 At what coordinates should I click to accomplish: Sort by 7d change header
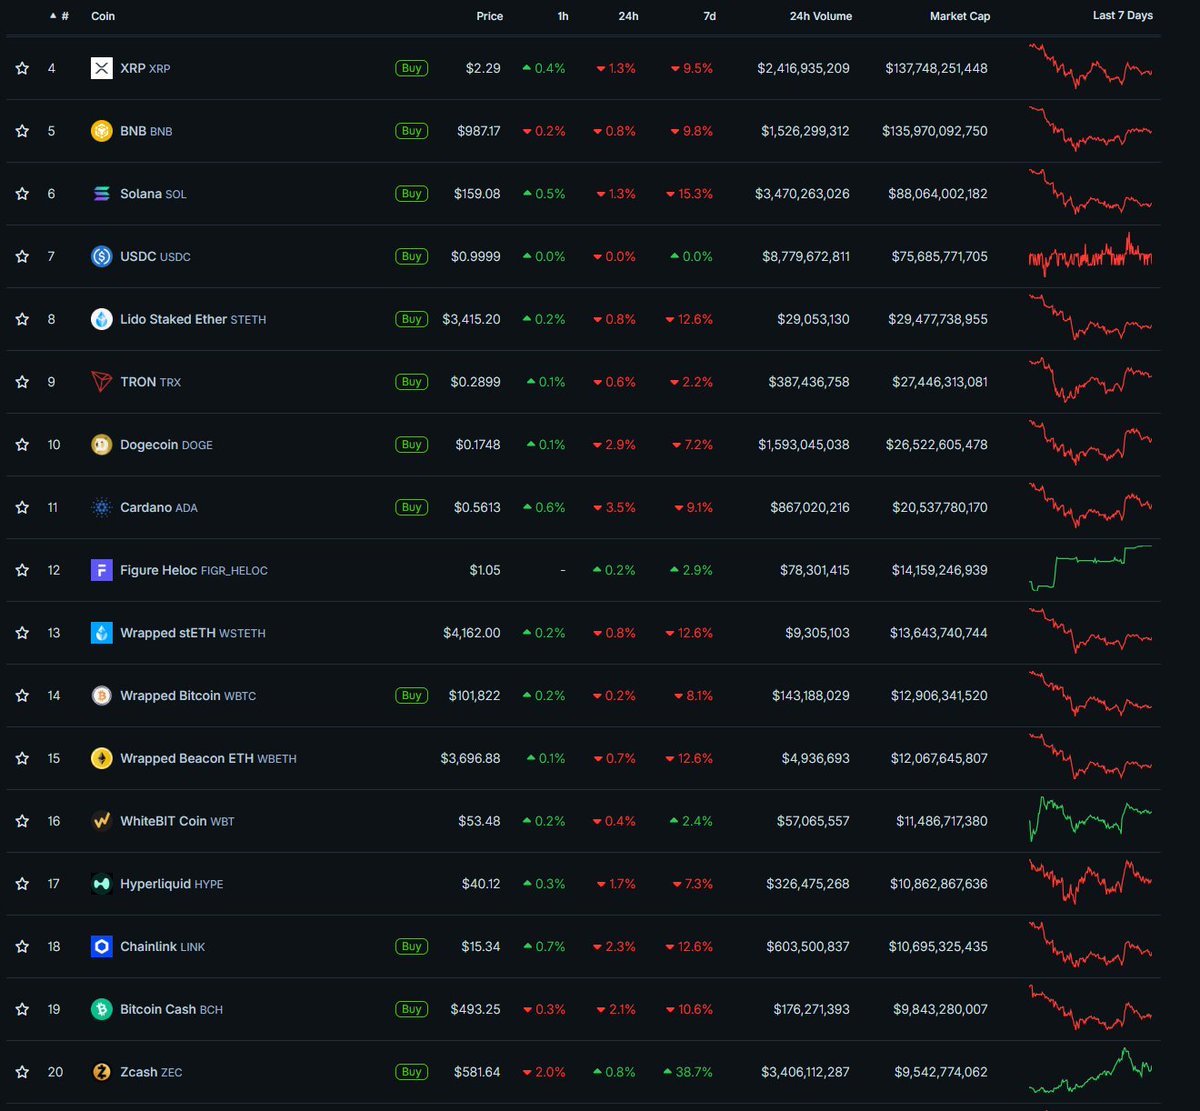[709, 16]
